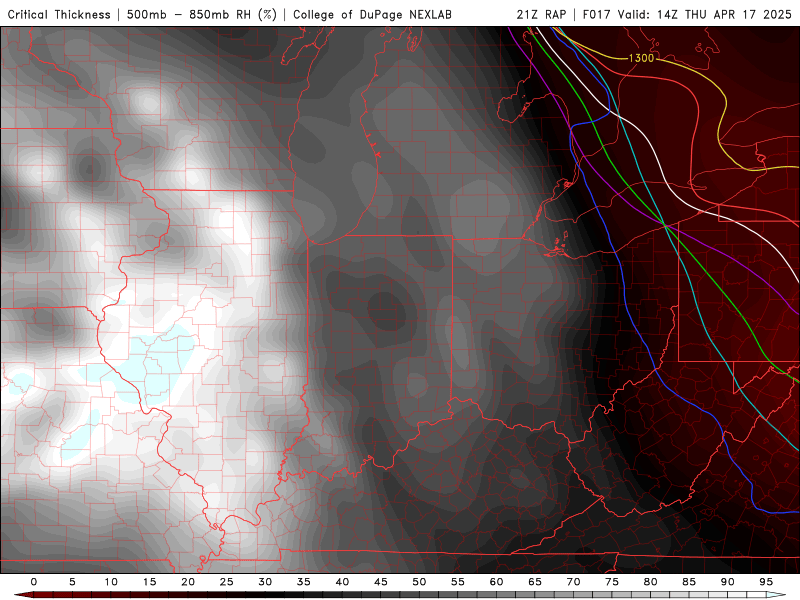Click the "F017" forecast hour text
The height and width of the screenshot is (600, 800).
[597, 14]
